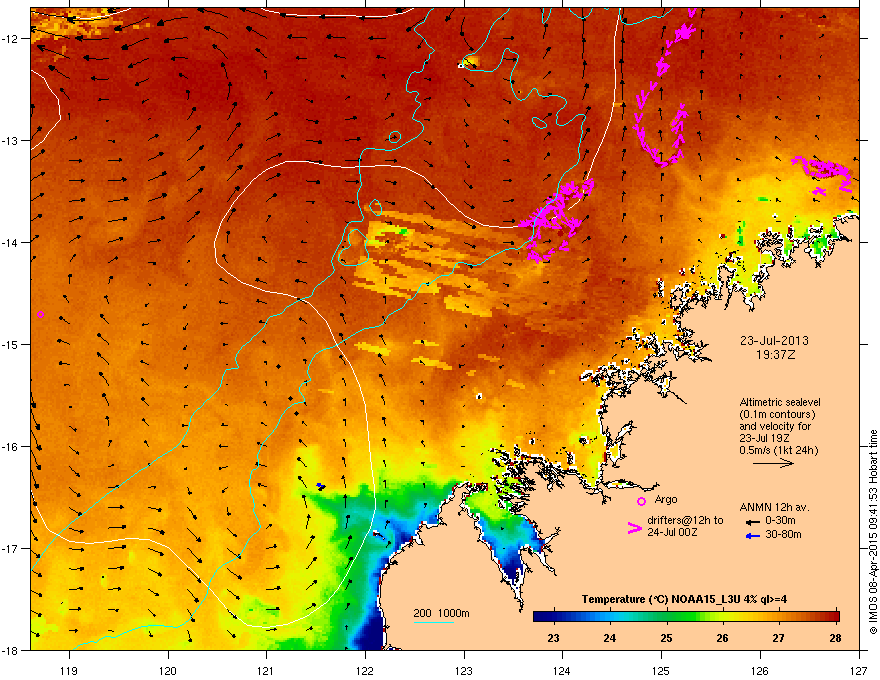Click the date label 23-Jul-2013
The image size is (880, 680).
[774, 341]
